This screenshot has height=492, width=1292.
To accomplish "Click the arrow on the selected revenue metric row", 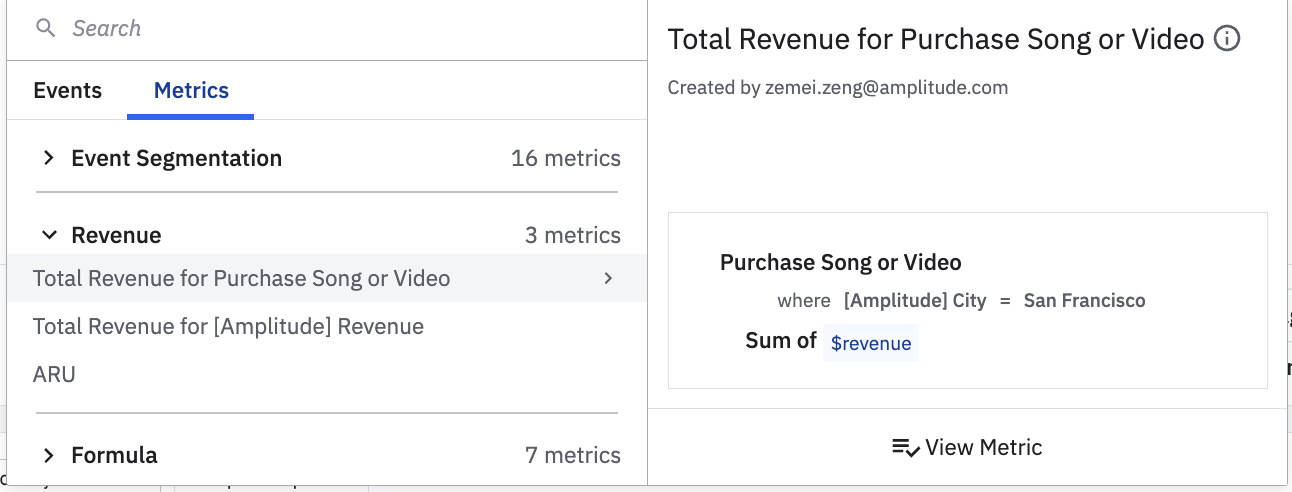I will [608, 278].
